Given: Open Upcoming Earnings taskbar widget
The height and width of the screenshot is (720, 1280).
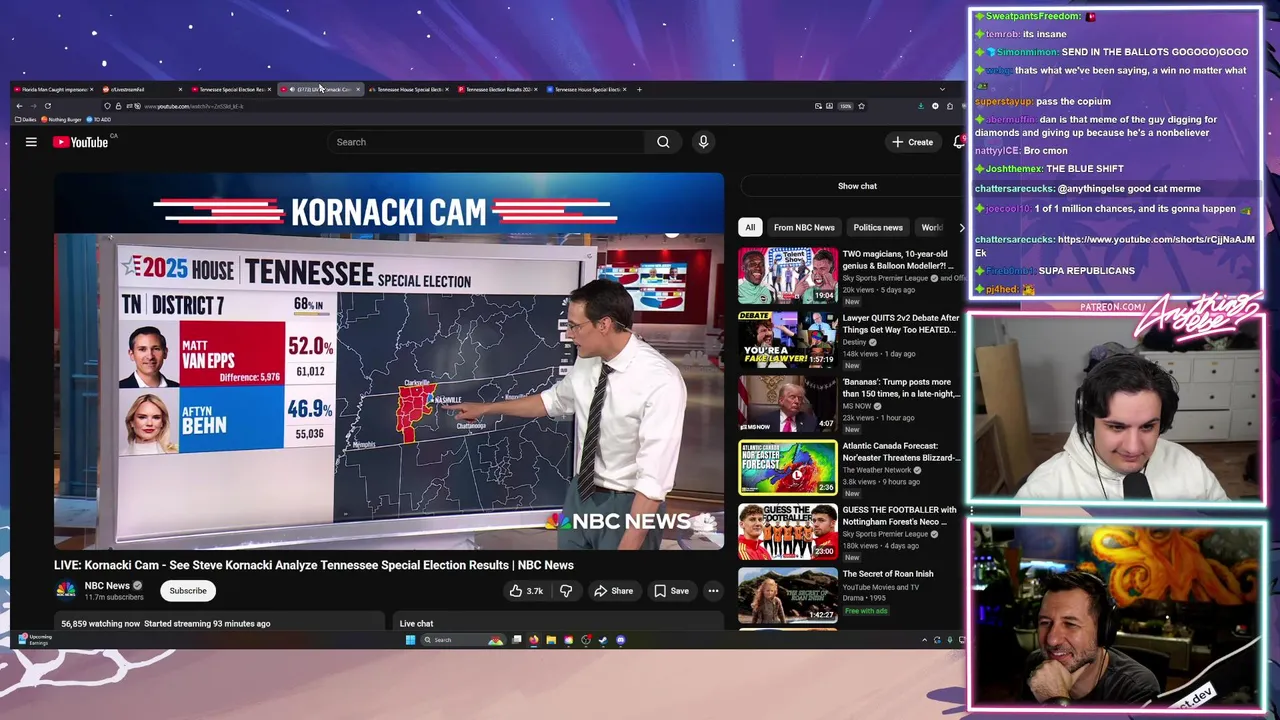Looking at the screenshot, I should tap(34, 640).
